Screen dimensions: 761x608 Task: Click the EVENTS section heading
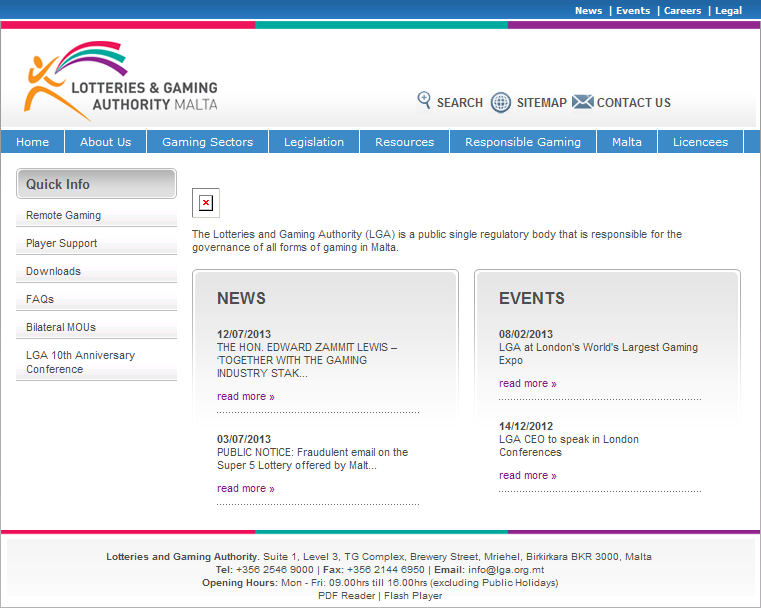click(x=532, y=298)
